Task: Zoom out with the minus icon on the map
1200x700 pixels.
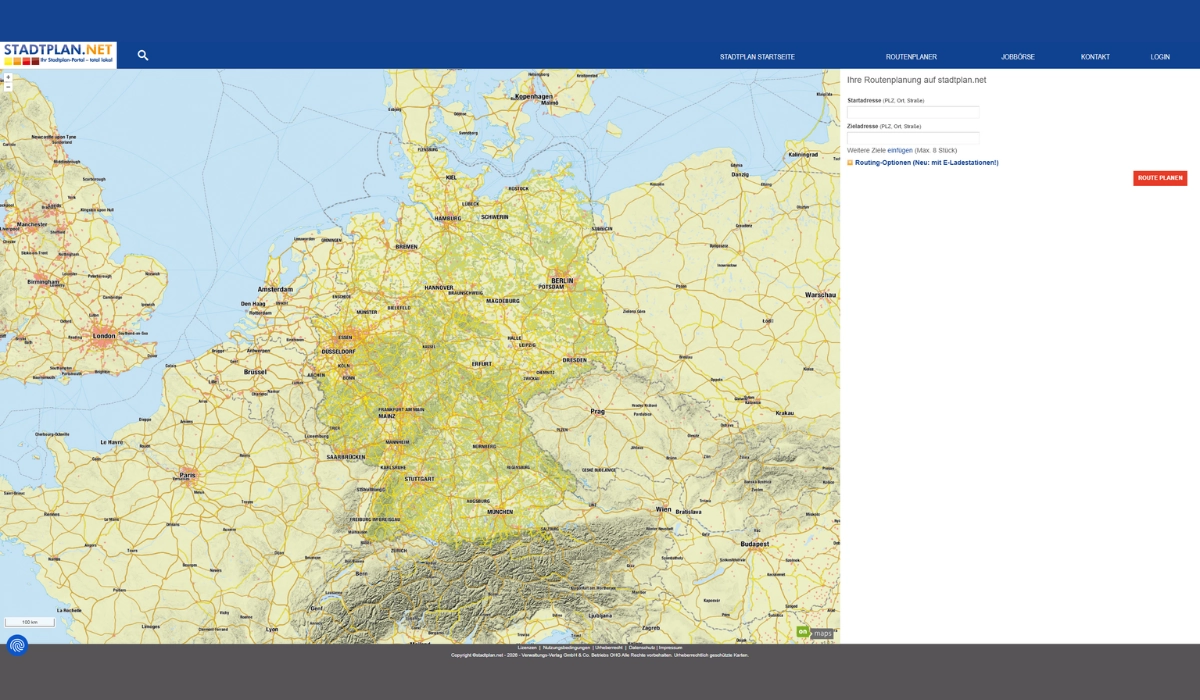Action: 9,85
